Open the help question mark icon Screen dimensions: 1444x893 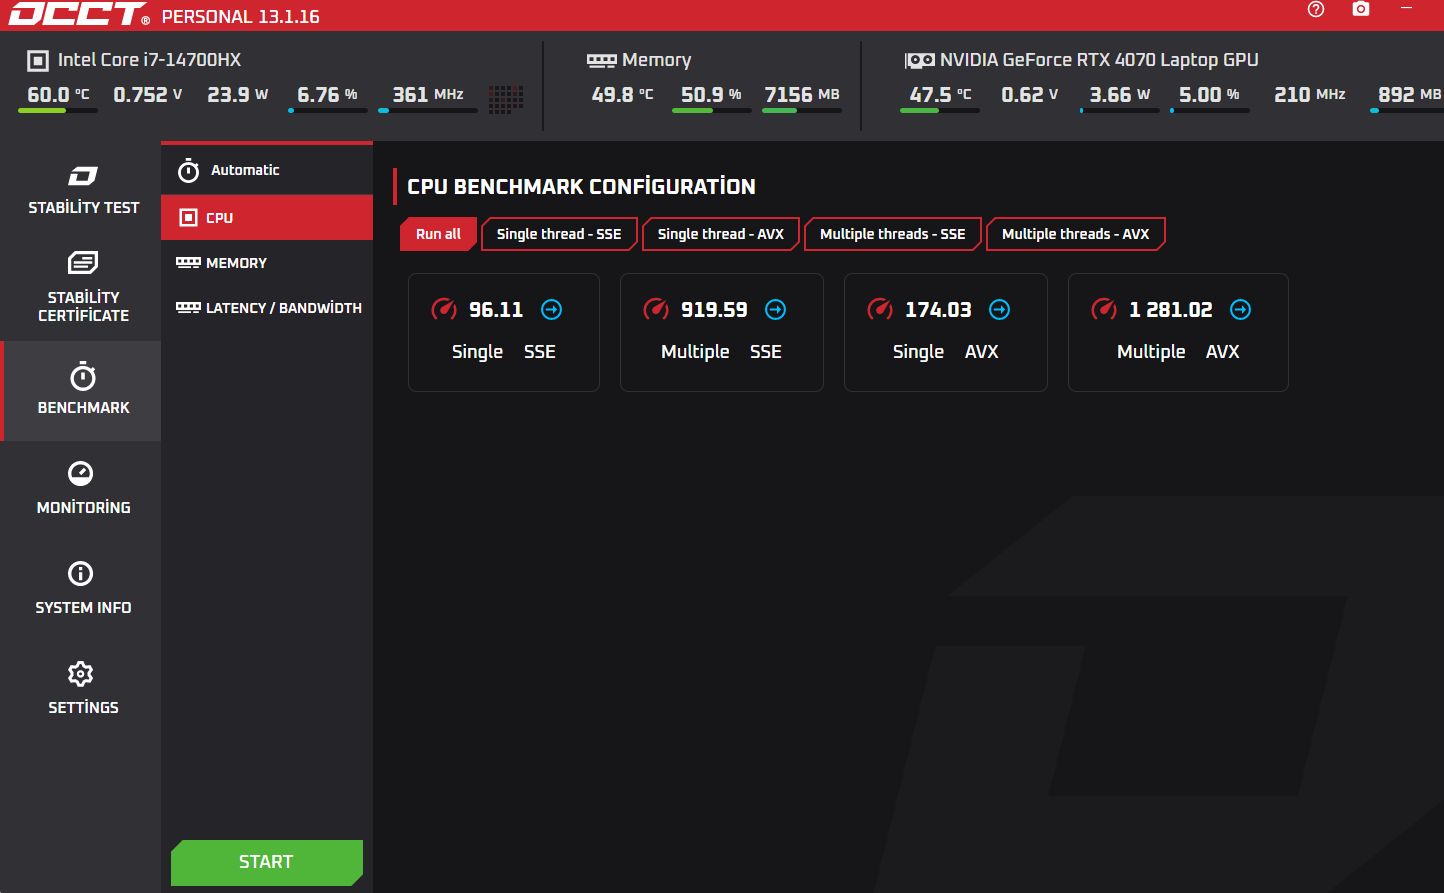coord(1316,9)
